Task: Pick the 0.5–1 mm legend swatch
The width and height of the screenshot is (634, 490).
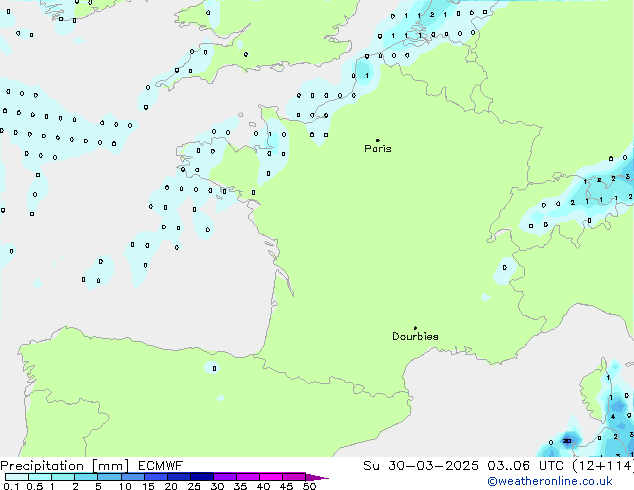Action: (x=40, y=477)
